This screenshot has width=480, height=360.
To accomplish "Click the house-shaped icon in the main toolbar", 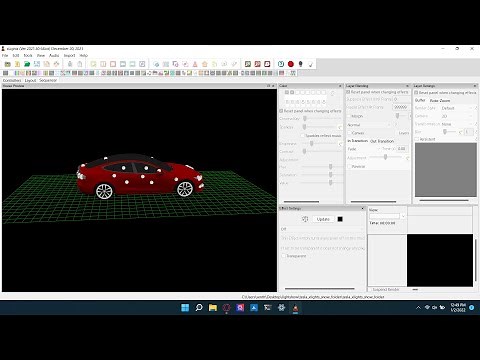I will [x=205, y=64].
